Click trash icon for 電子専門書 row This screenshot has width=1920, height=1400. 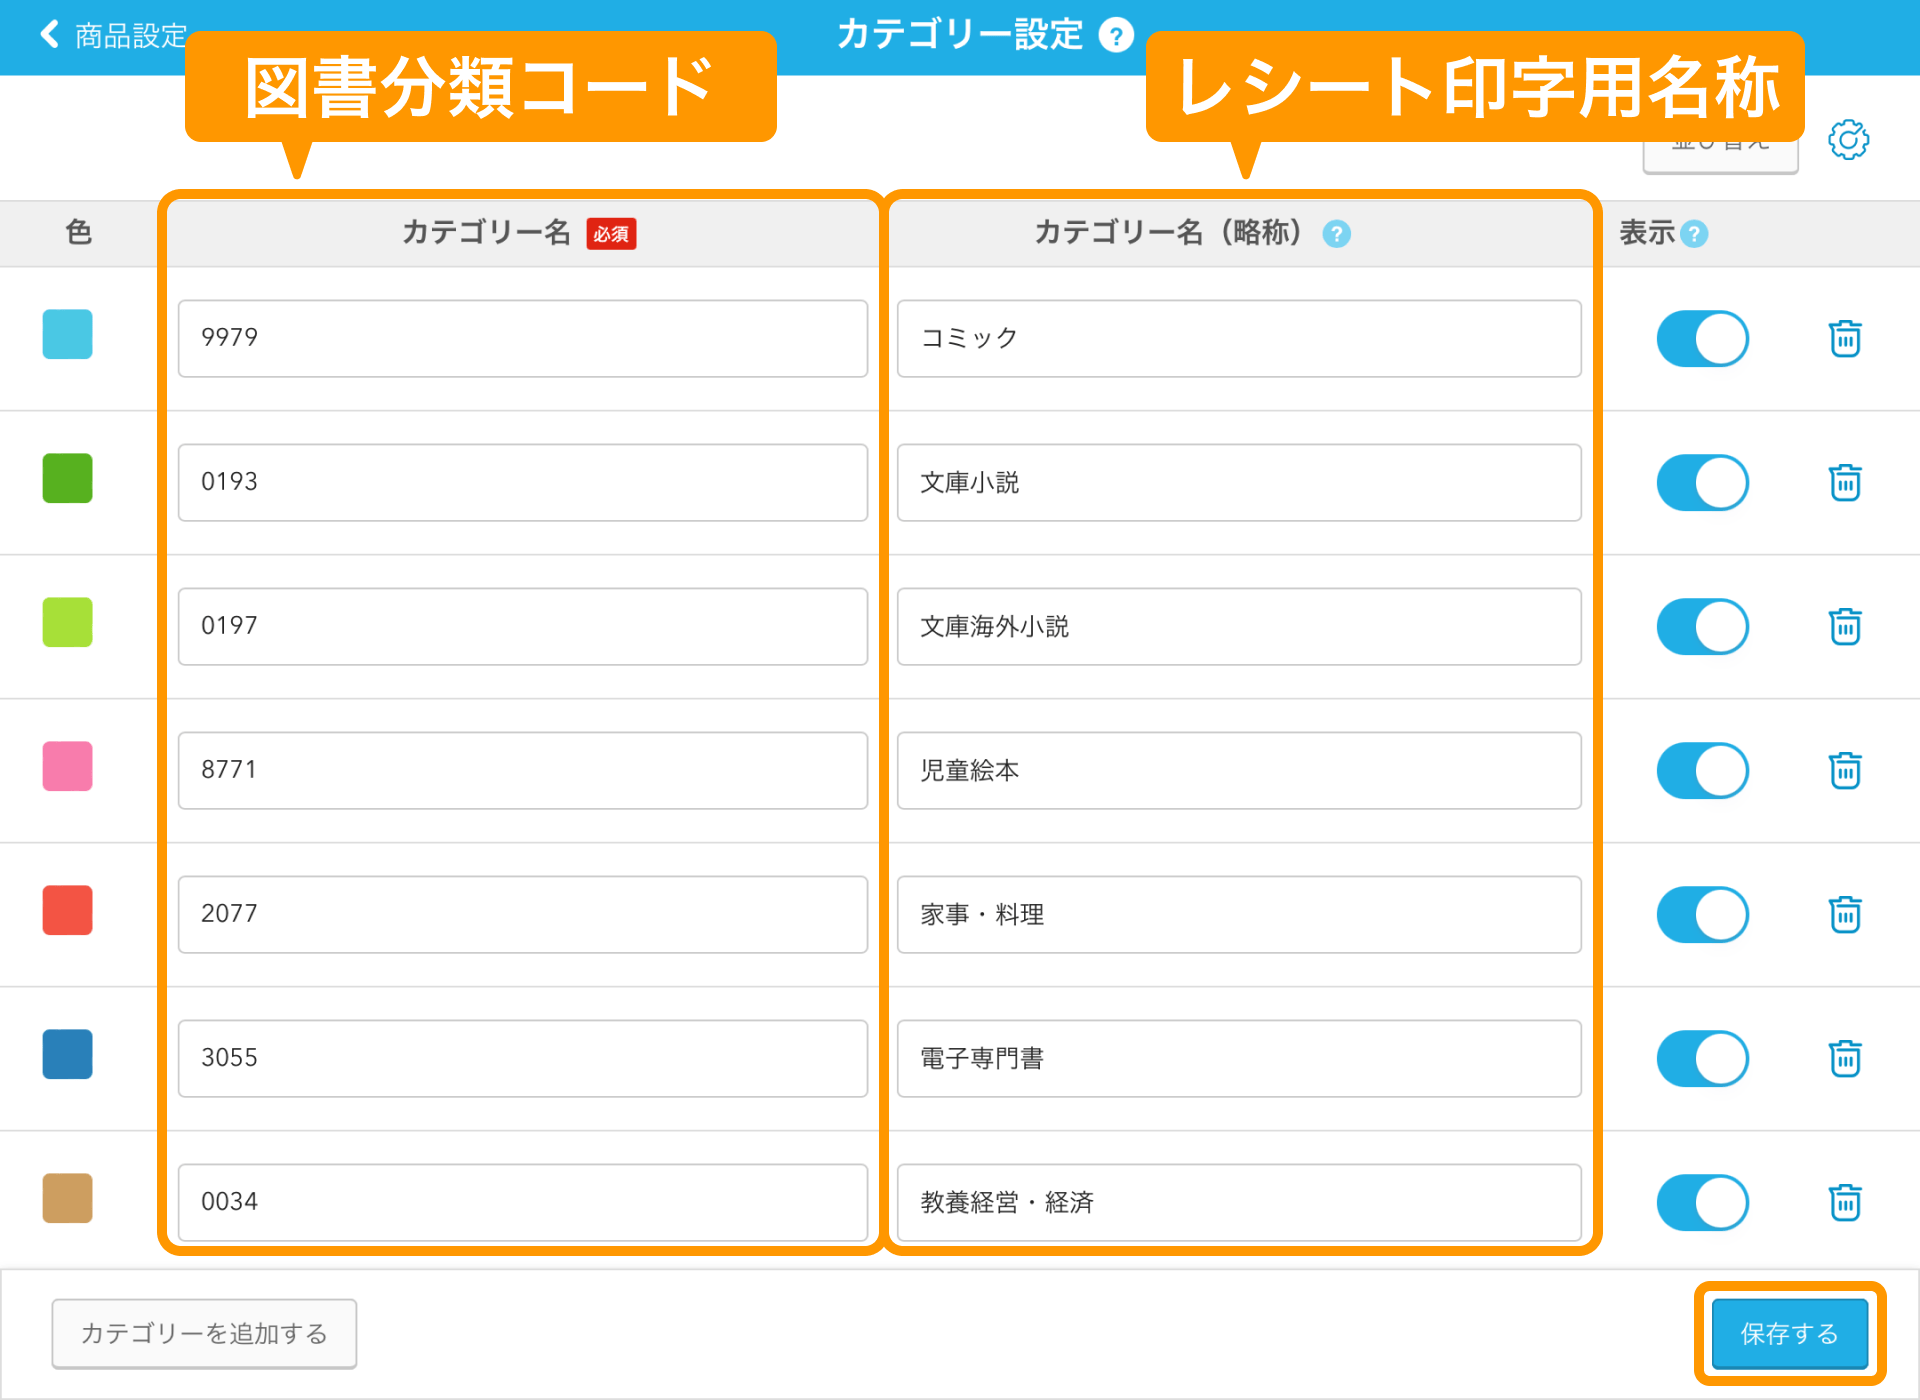pyautogui.click(x=1845, y=1058)
